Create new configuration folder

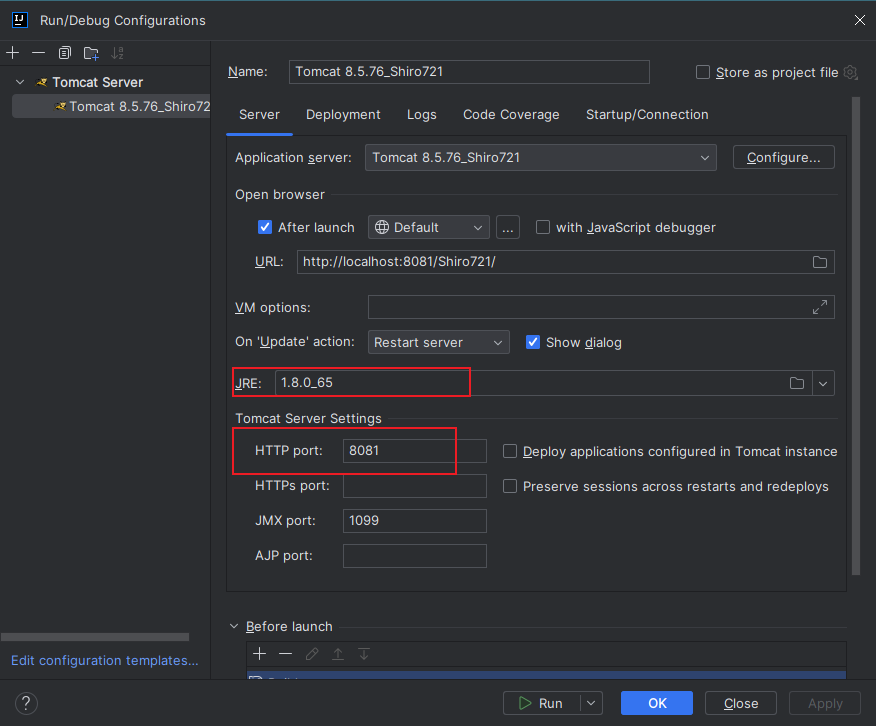pos(91,53)
